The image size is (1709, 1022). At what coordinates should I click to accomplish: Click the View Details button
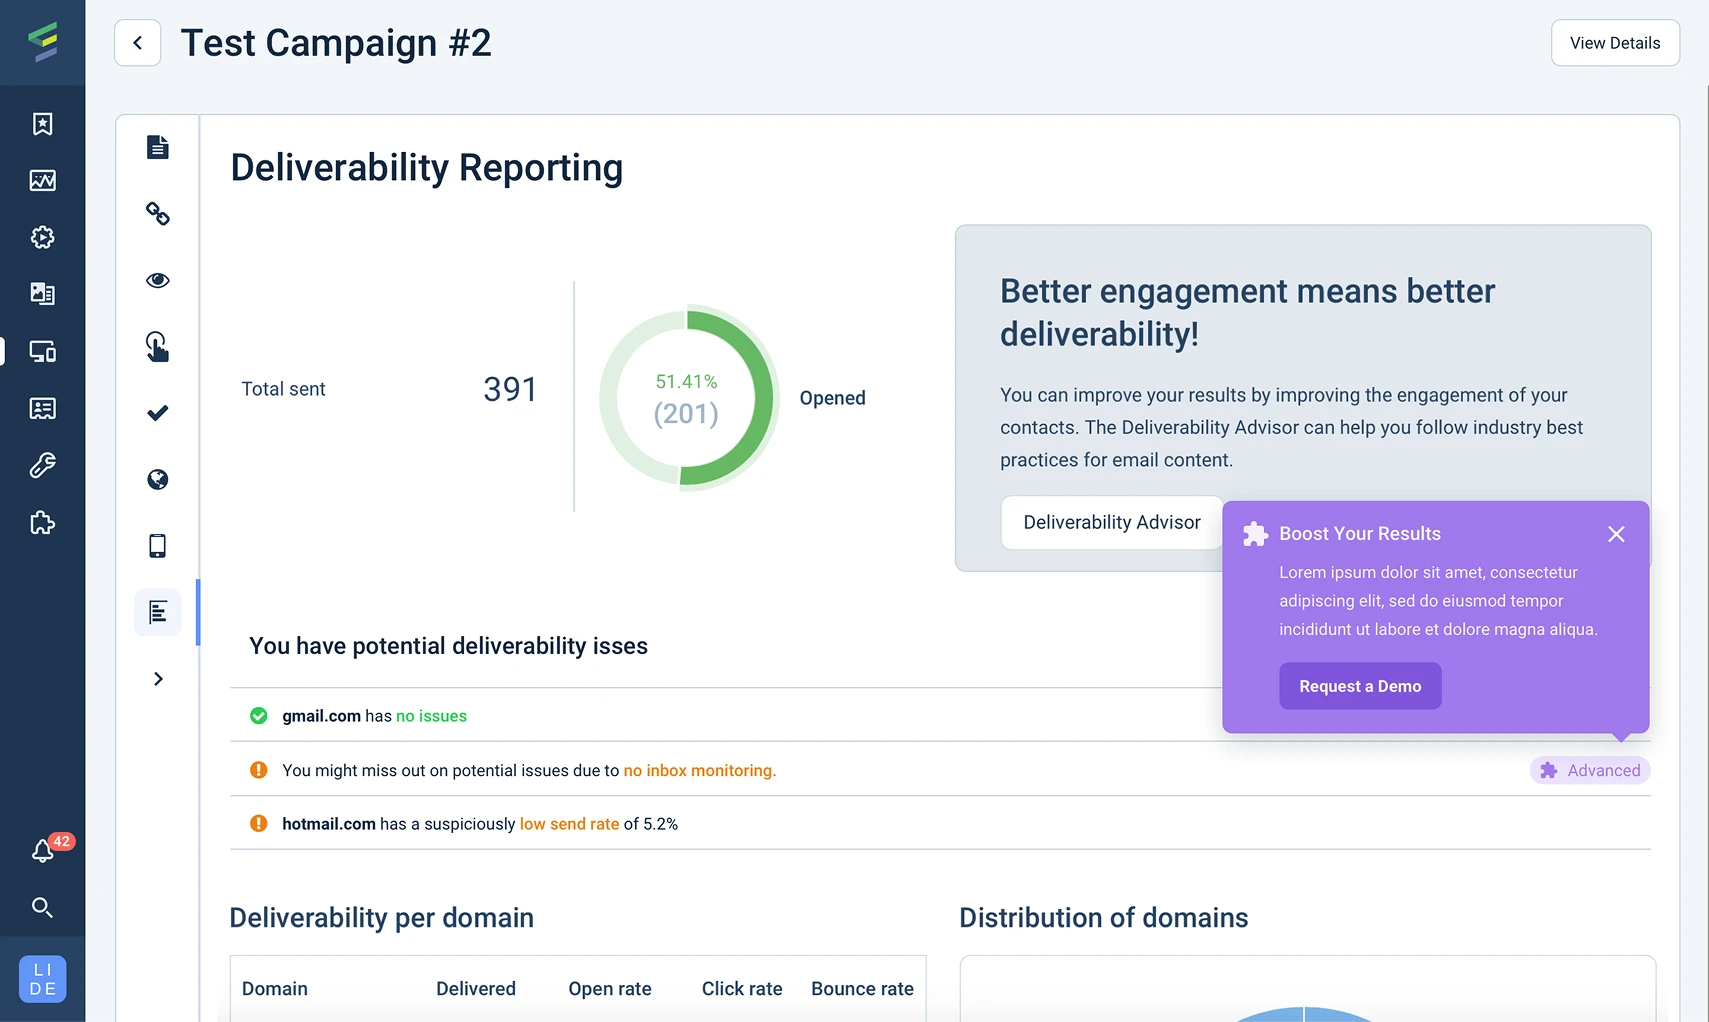[1614, 43]
